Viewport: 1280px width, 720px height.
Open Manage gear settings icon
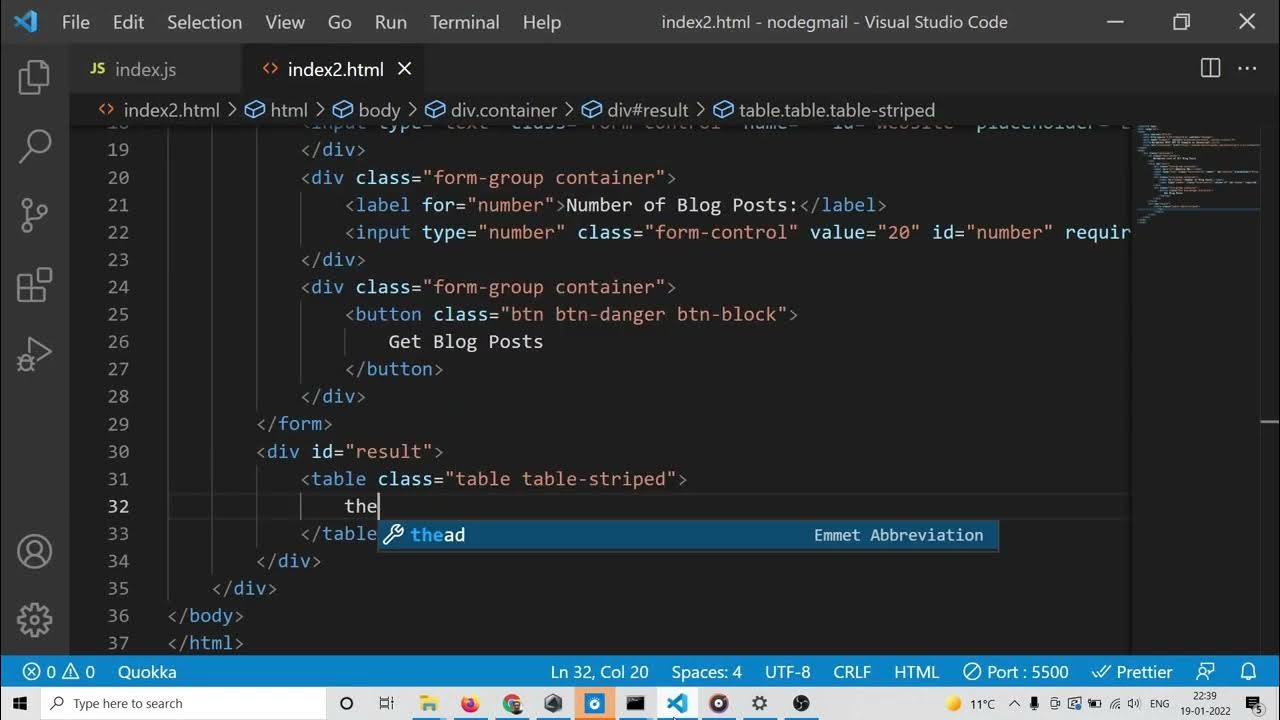34,620
